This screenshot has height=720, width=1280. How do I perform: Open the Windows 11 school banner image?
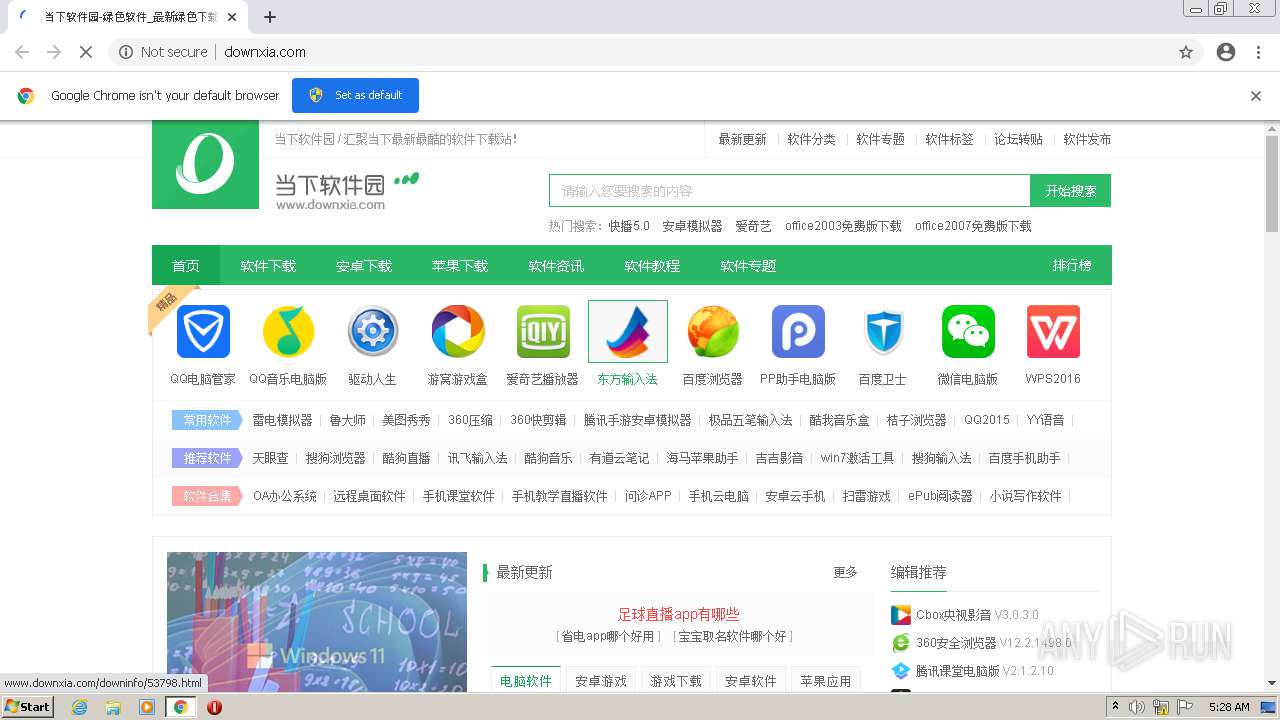click(x=317, y=622)
